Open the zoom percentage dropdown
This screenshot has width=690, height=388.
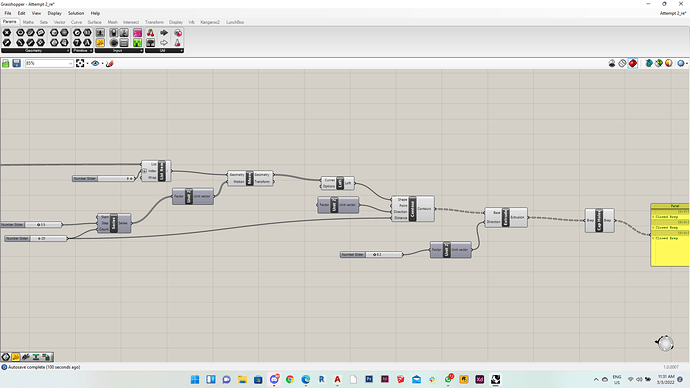pos(49,63)
